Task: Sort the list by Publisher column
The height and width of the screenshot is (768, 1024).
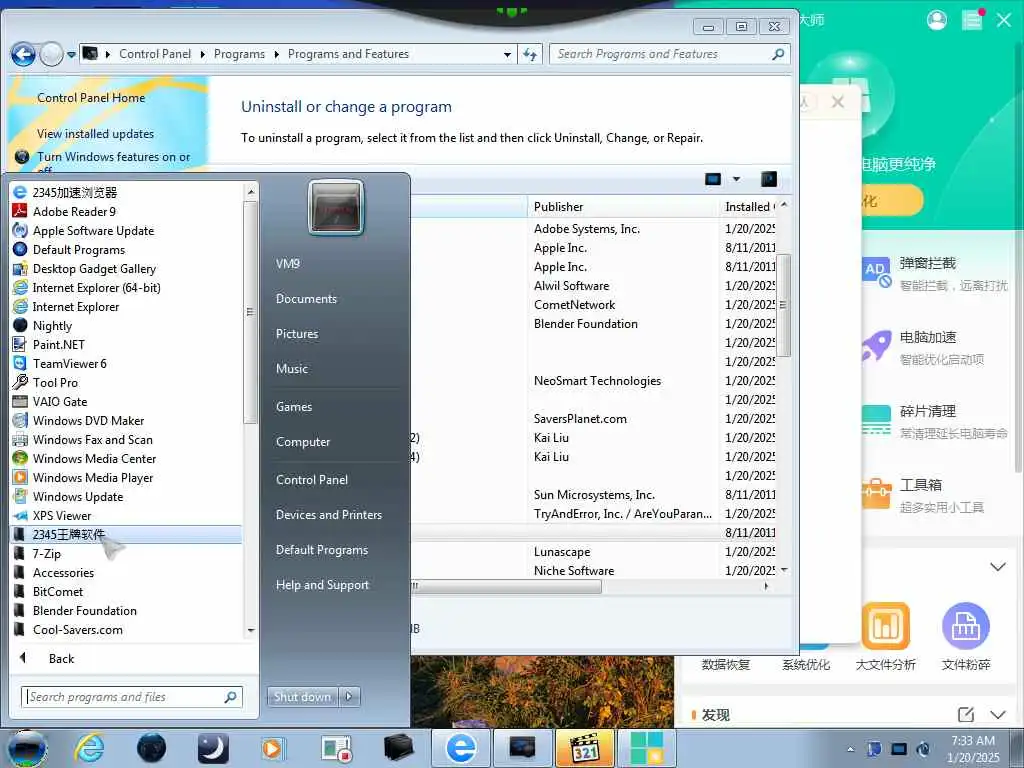Action: pyautogui.click(x=558, y=207)
